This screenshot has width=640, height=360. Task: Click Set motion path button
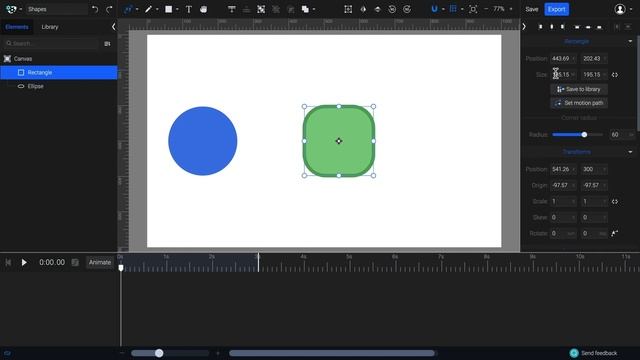pyautogui.click(x=579, y=103)
